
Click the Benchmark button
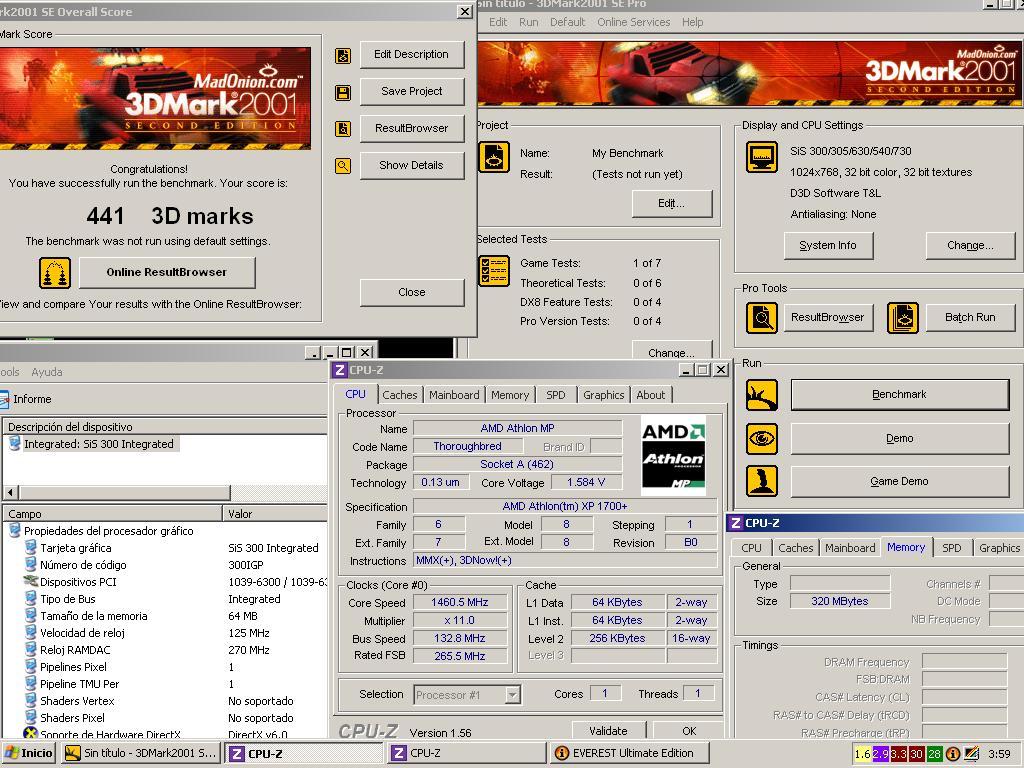tap(899, 394)
